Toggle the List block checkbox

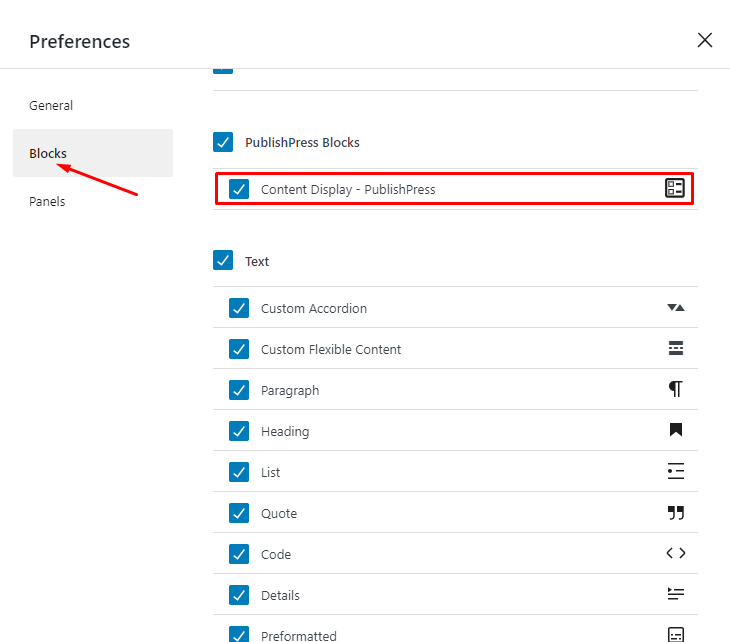[x=239, y=472]
